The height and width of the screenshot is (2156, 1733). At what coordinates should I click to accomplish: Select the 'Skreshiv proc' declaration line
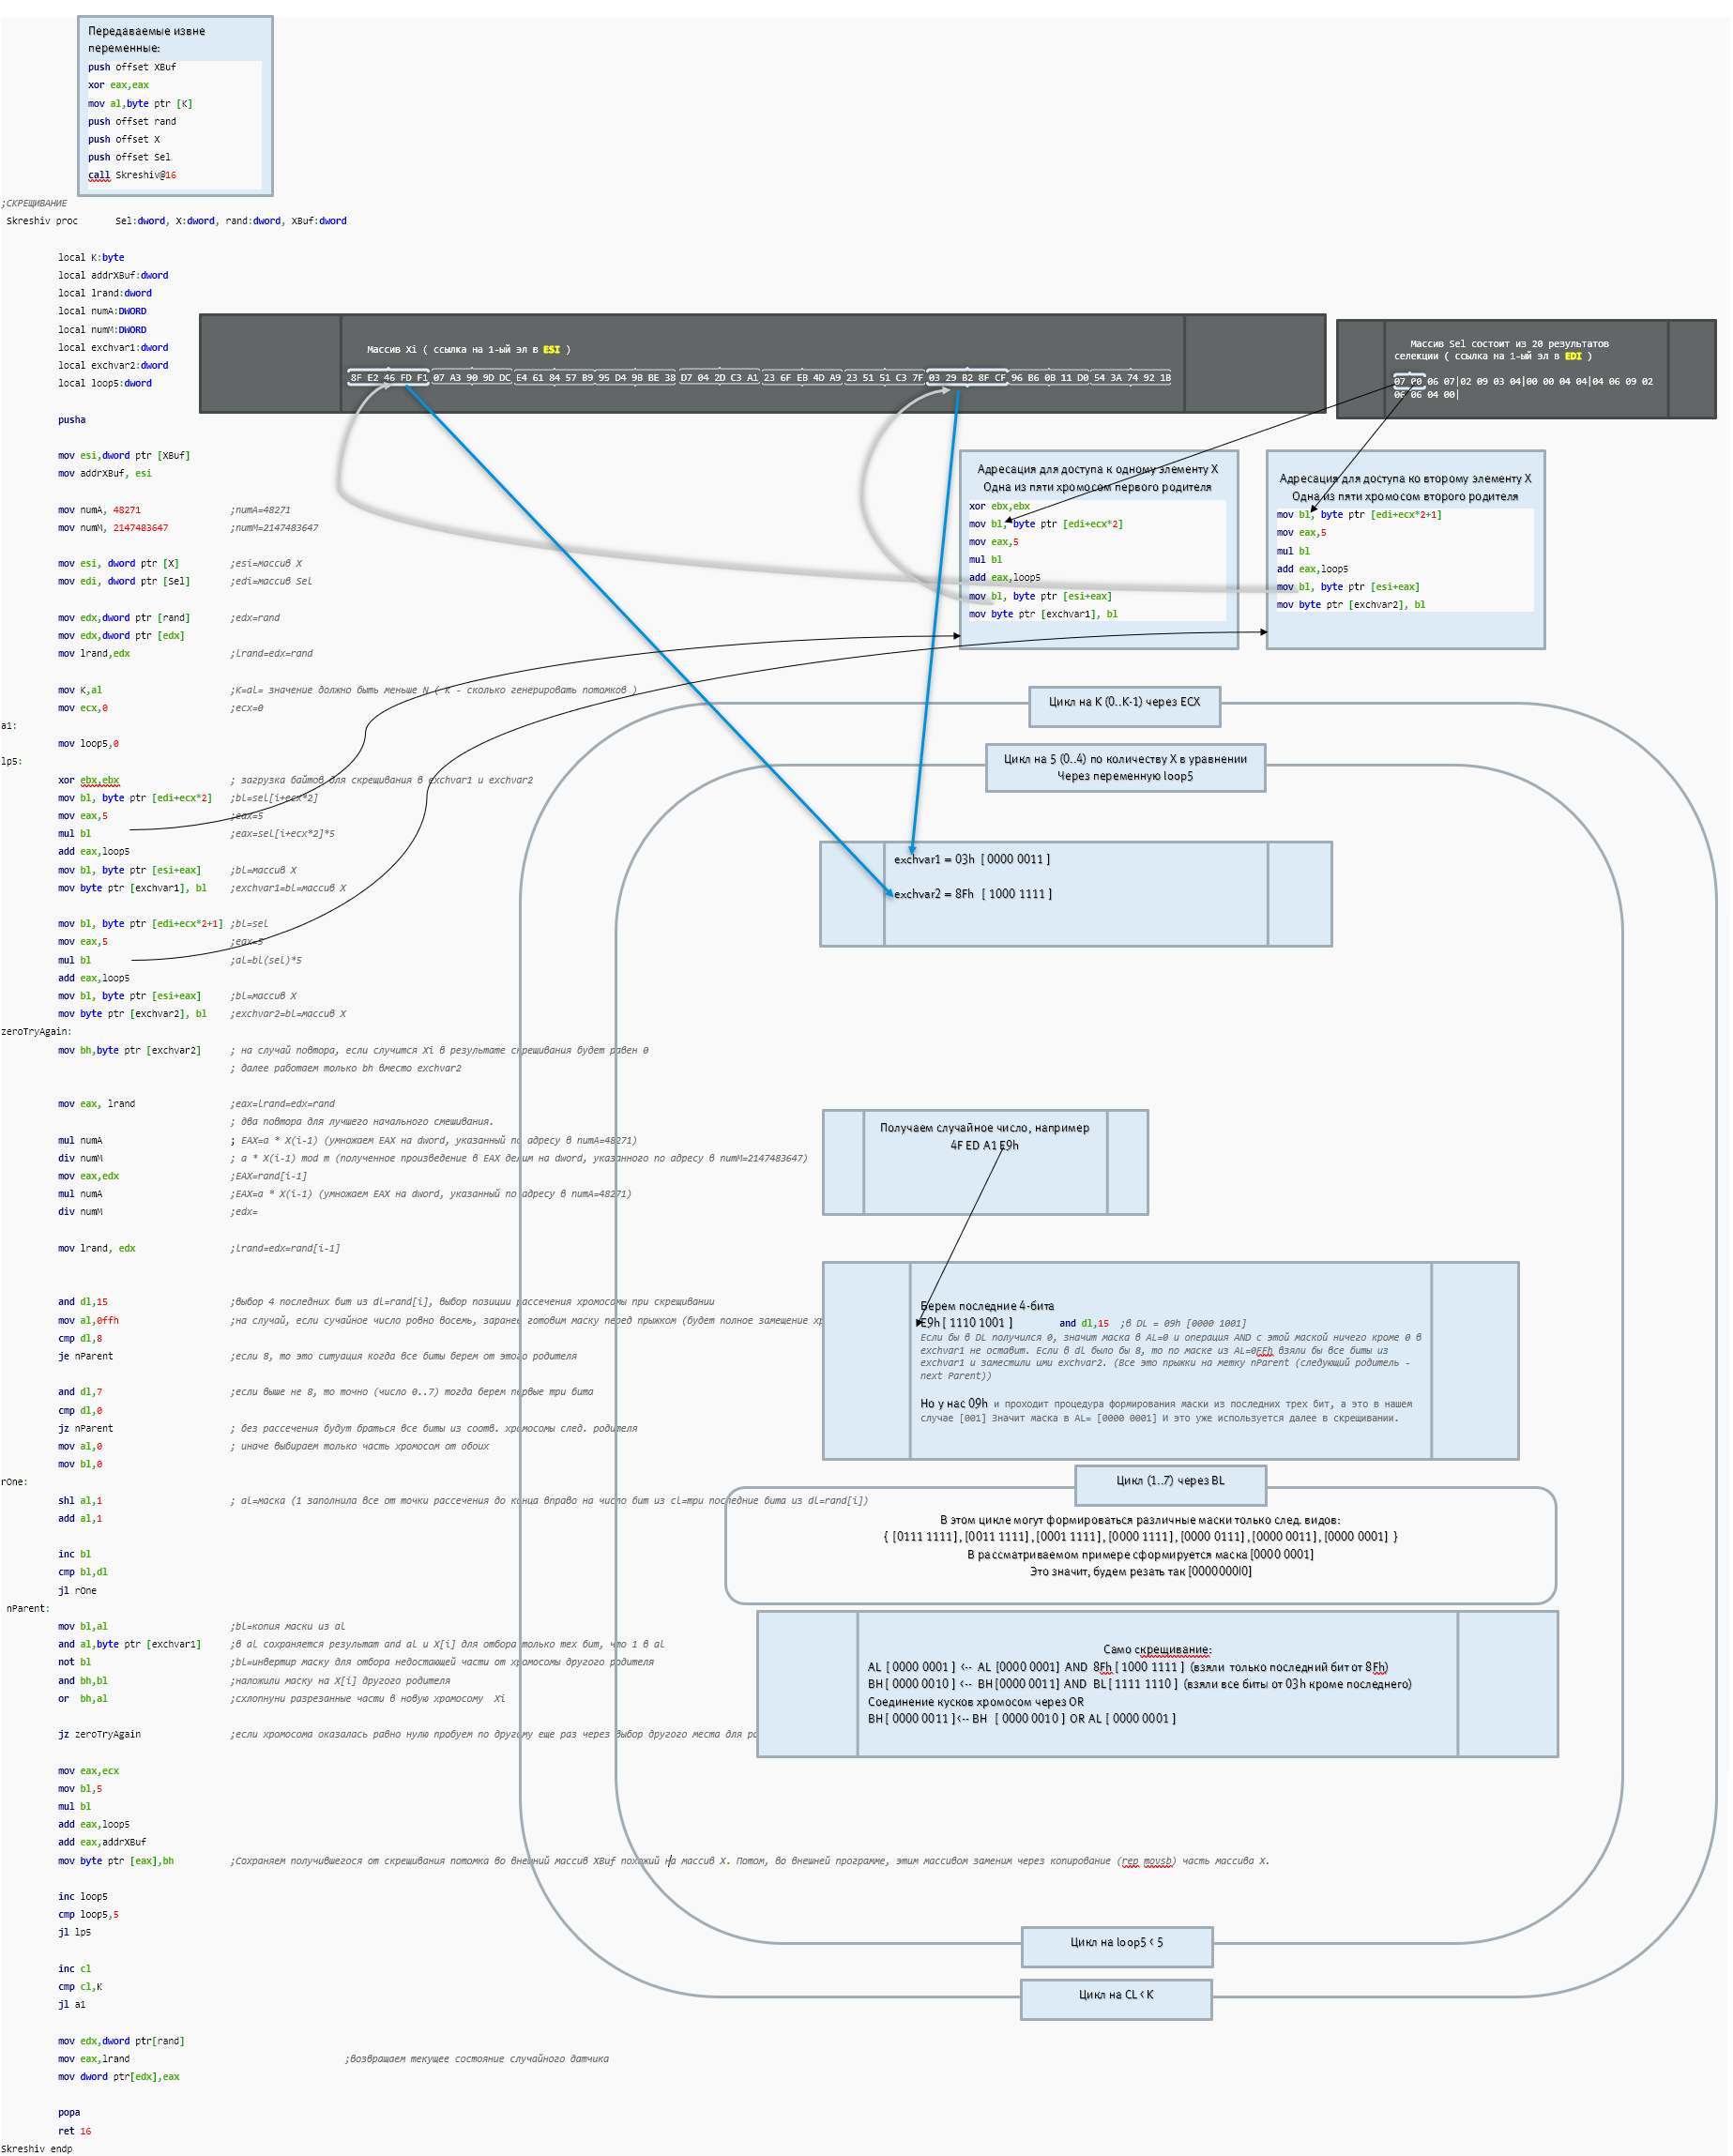[177, 221]
